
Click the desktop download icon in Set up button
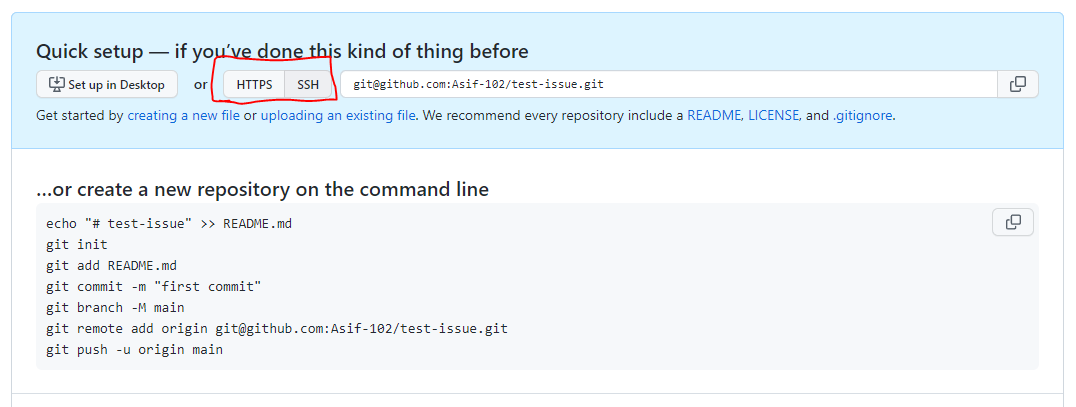[x=56, y=84]
